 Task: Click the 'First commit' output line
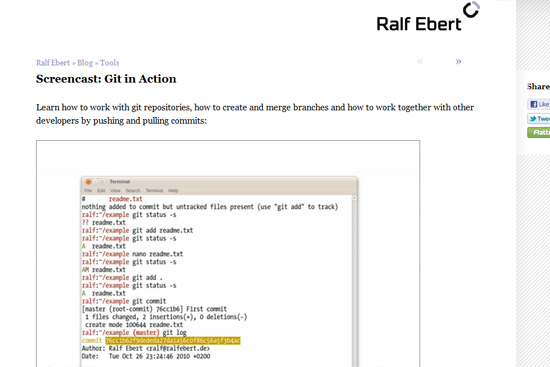(x=154, y=309)
